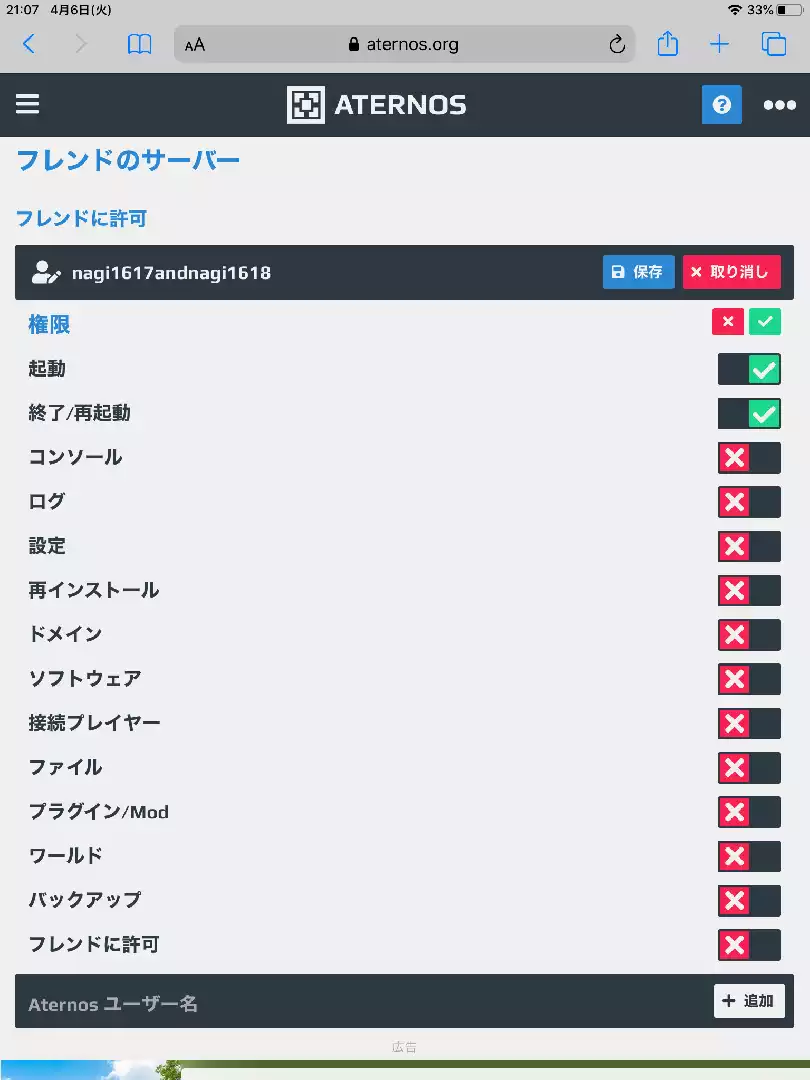Open a new Safari tab with plus

coord(719,45)
